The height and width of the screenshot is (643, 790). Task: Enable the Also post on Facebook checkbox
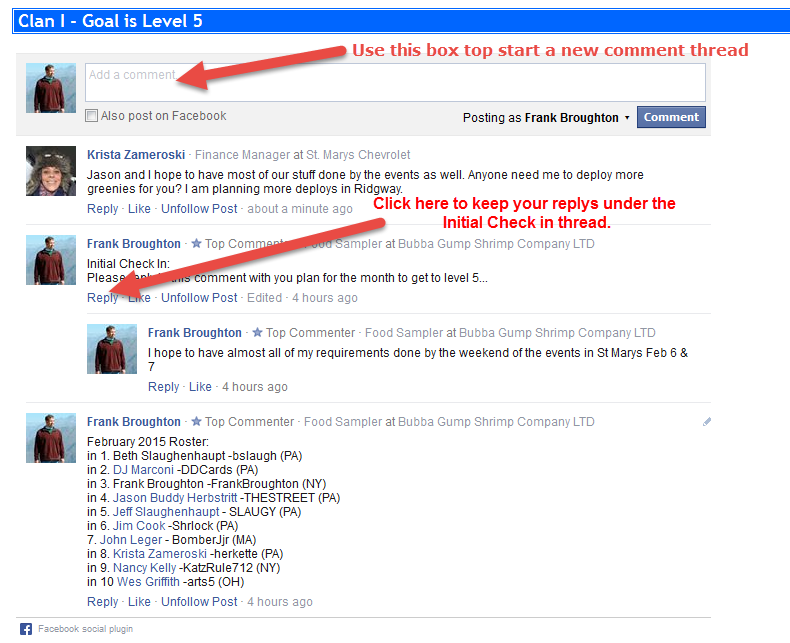coord(91,116)
